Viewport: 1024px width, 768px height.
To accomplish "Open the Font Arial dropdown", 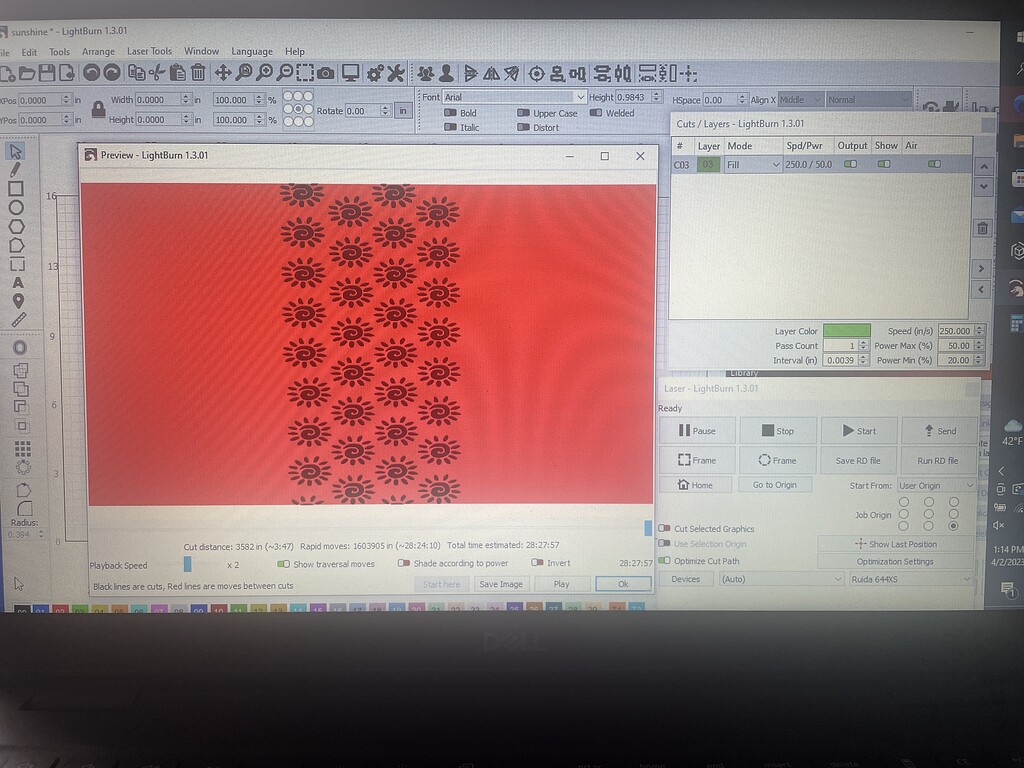I will (x=514, y=97).
